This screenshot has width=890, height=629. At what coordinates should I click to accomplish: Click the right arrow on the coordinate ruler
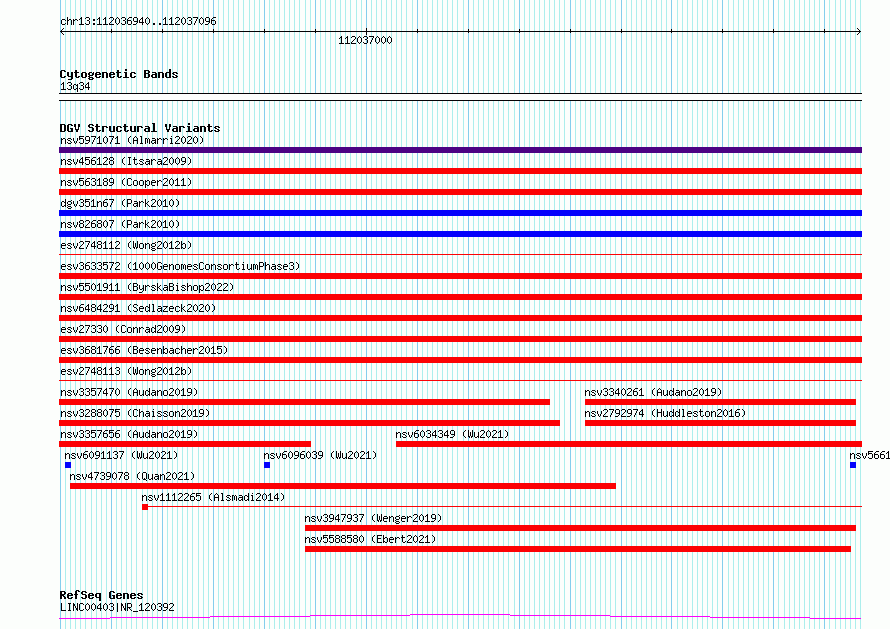(x=859, y=32)
